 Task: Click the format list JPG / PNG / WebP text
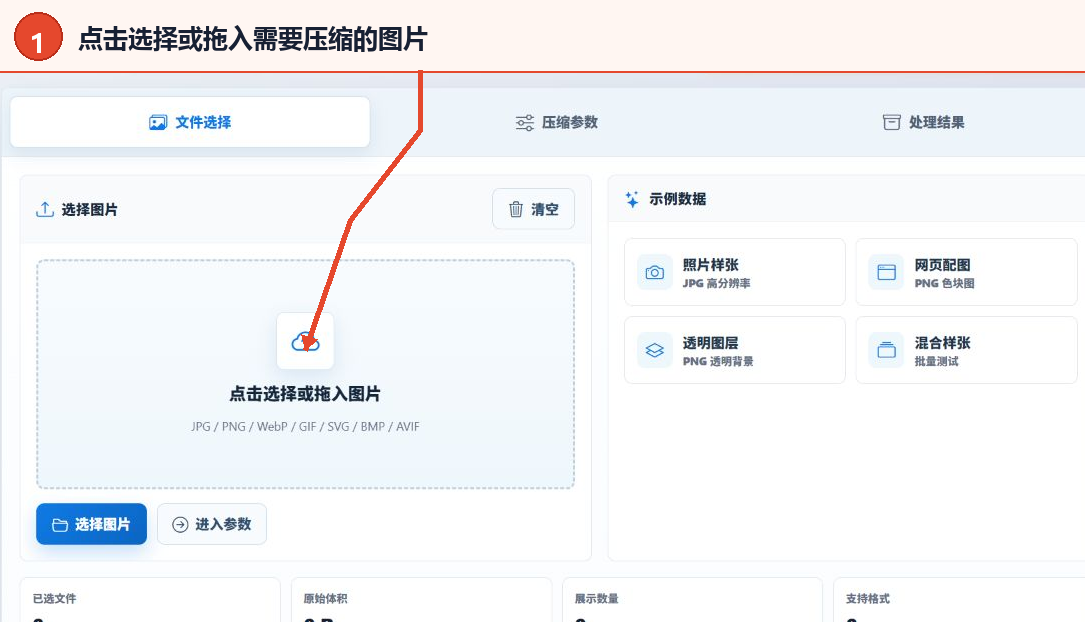coord(305,426)
